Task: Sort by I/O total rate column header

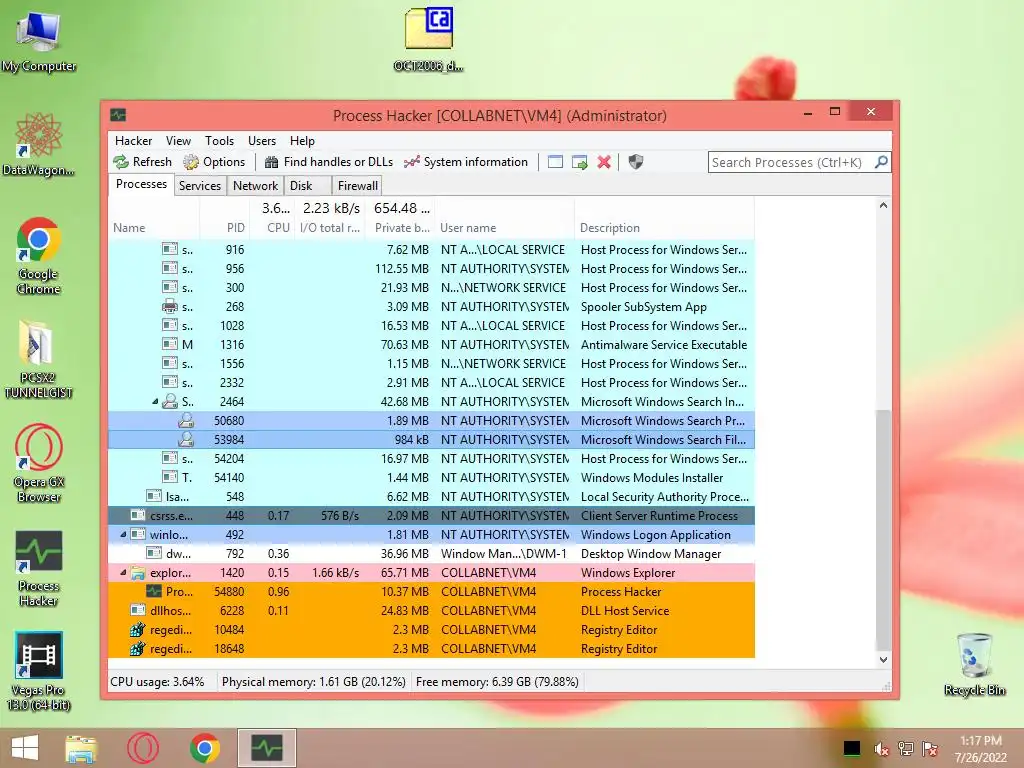Action: click(330, 228)
